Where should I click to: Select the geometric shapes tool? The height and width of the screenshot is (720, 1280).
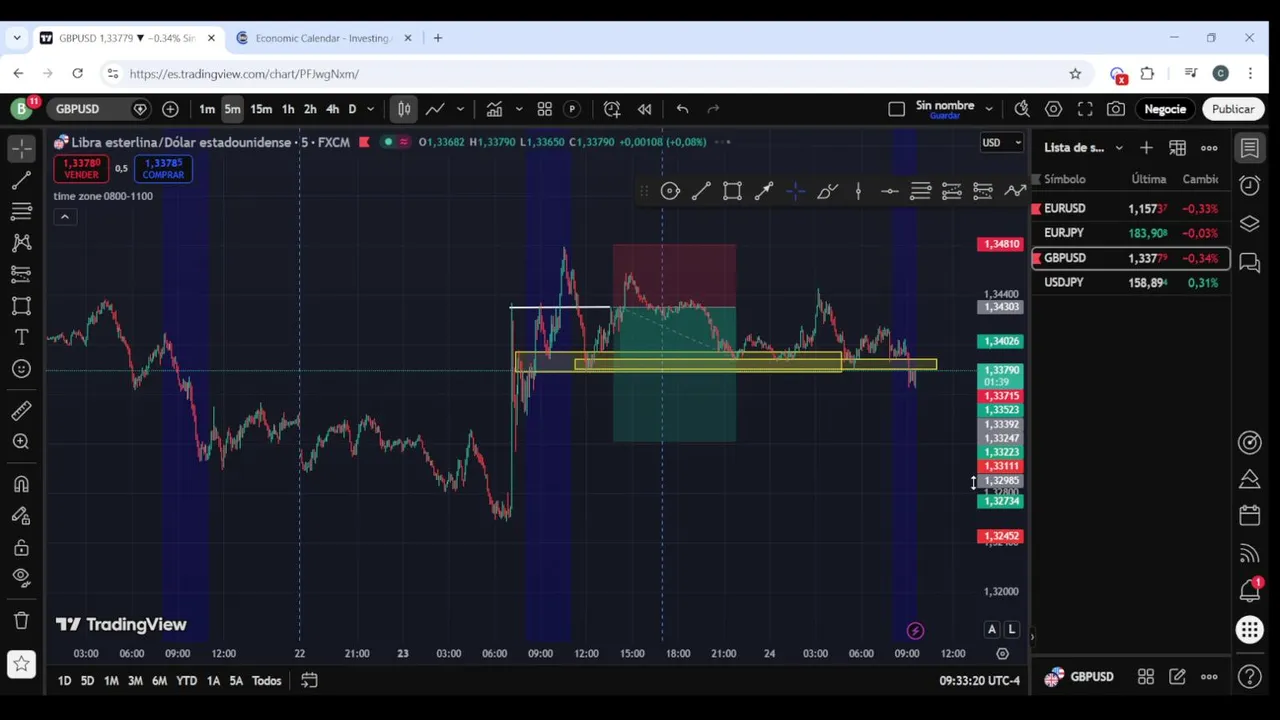point(21,306)
